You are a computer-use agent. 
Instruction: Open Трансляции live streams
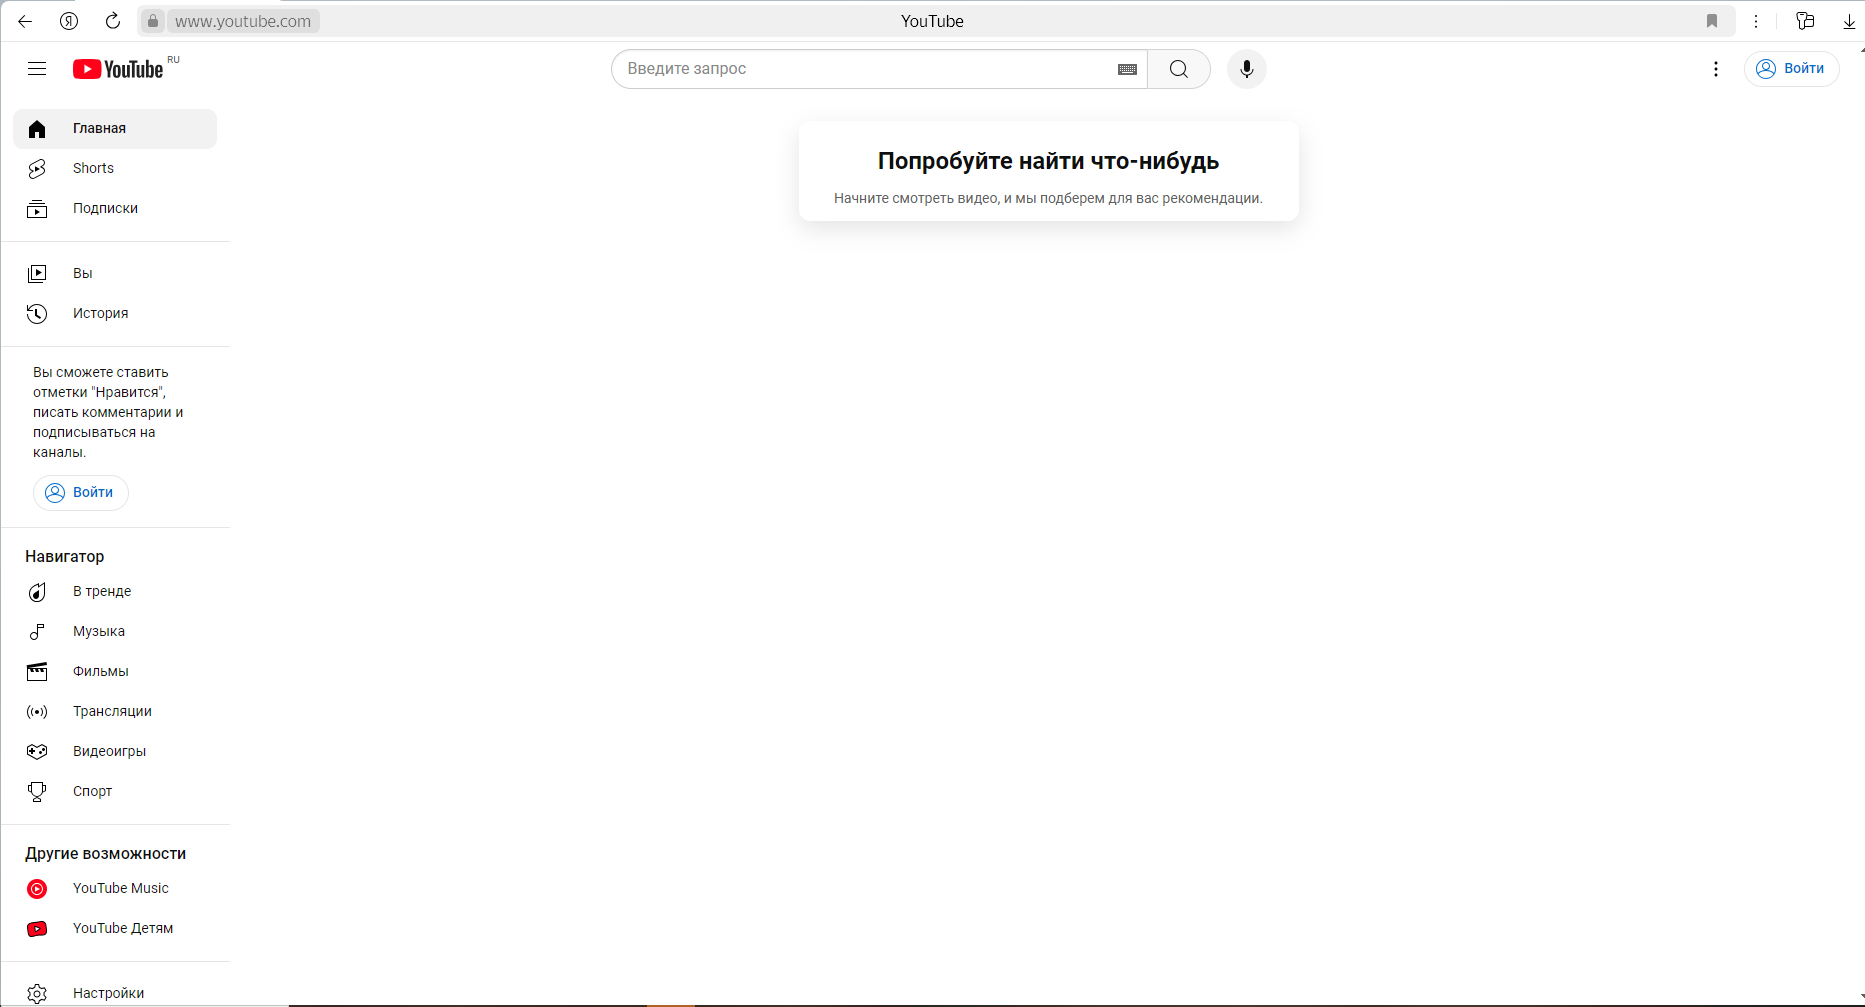click(x=112, y=711)
